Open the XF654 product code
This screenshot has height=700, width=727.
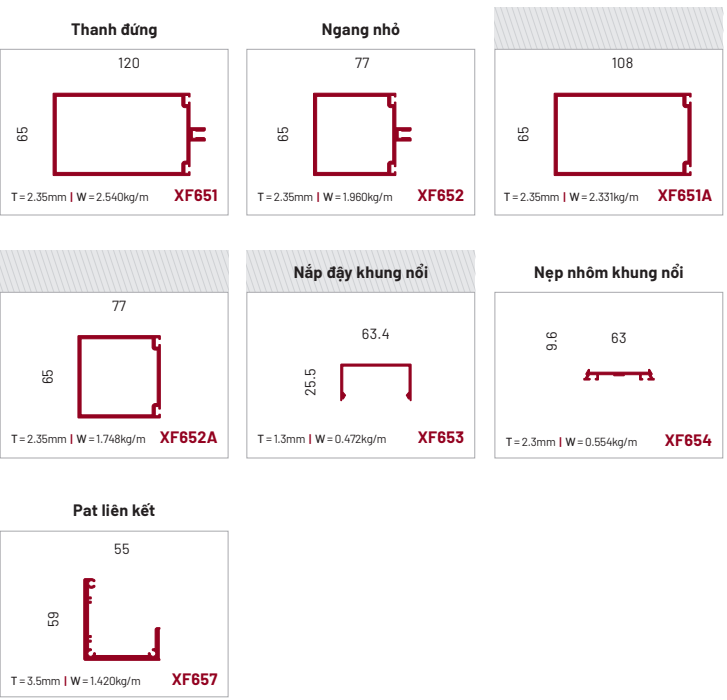(688, 440)
